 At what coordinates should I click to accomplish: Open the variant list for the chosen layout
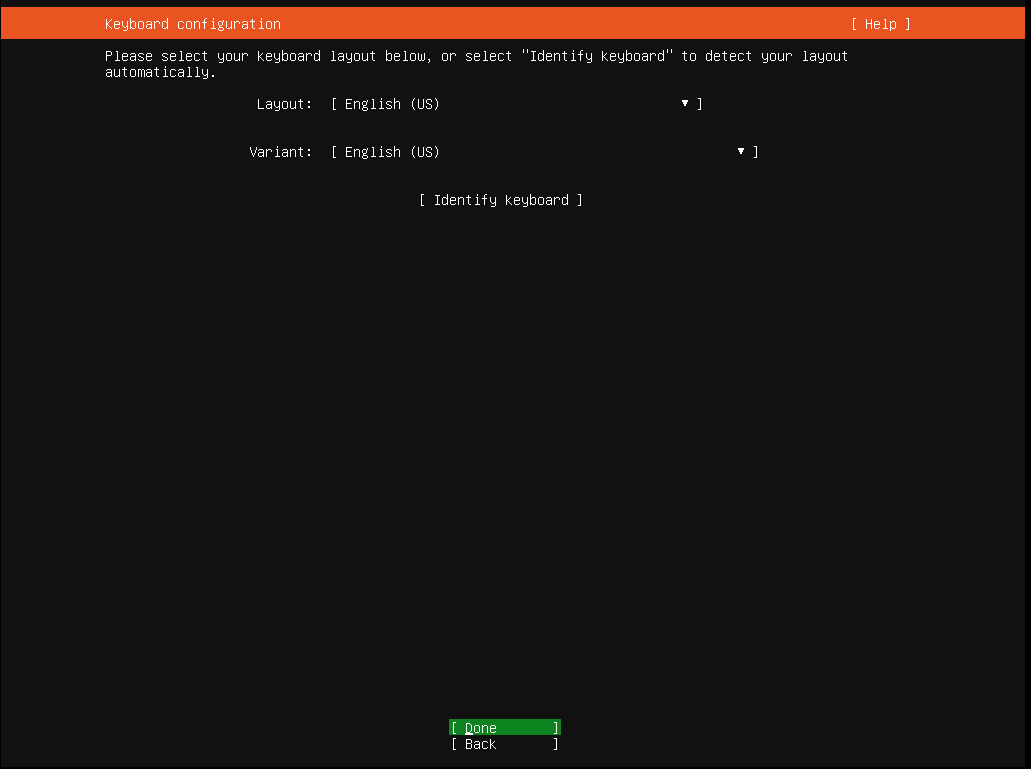[740, 151]
